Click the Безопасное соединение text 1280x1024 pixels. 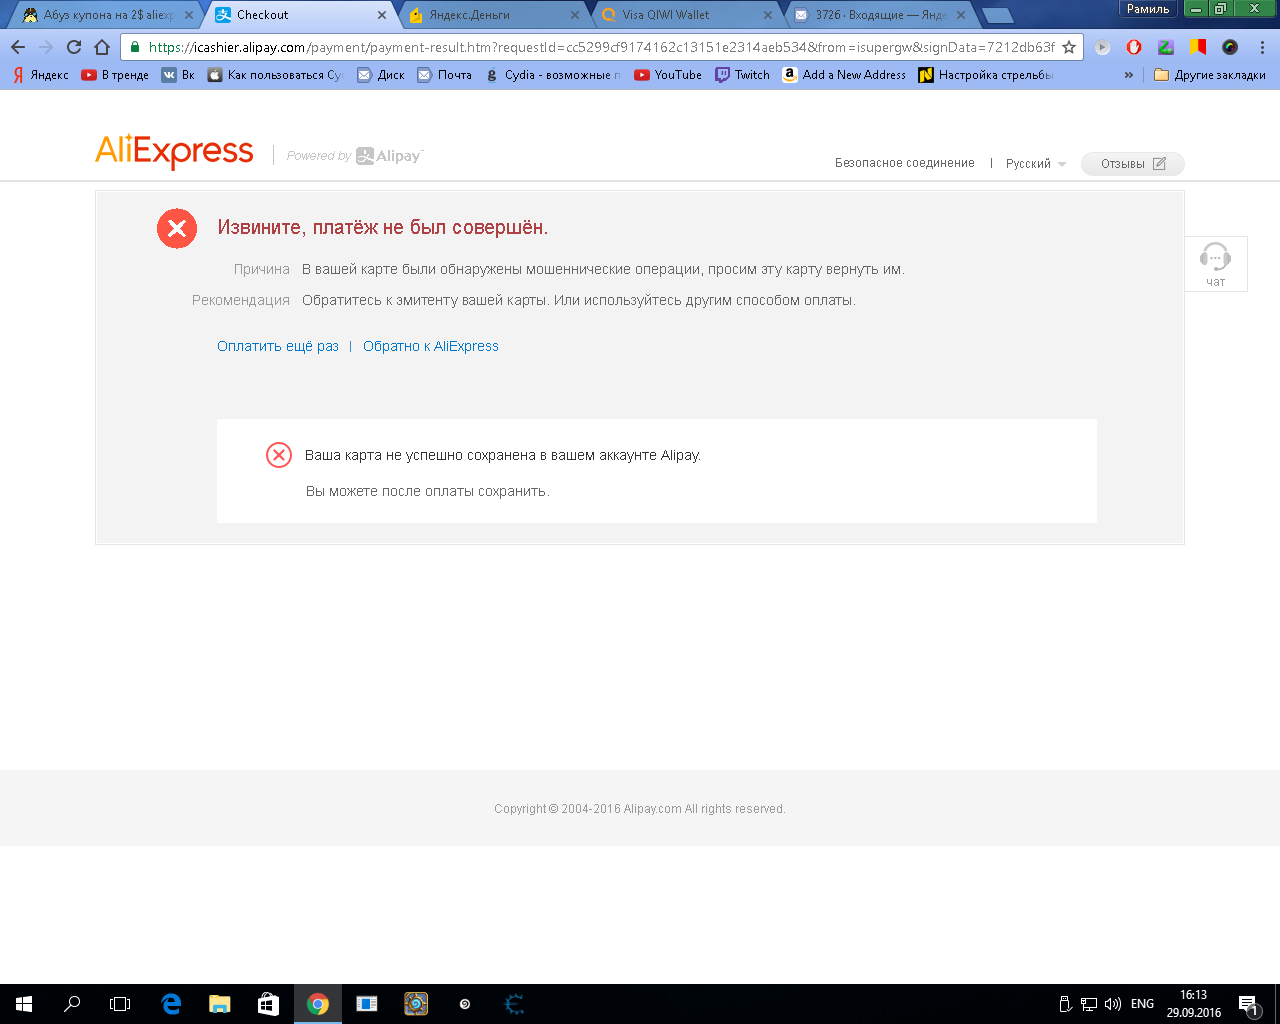tap(905, 163)
